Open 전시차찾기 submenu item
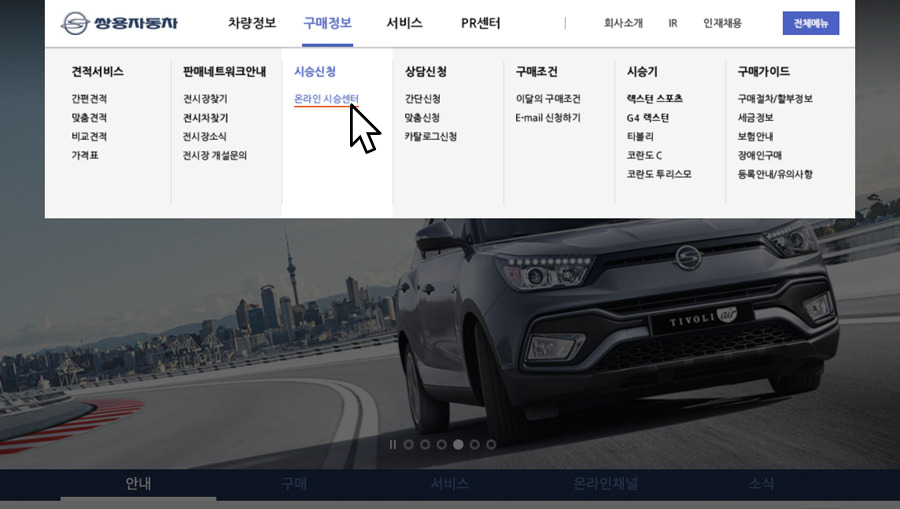The width and height of the screenshot is (900, 509). pos(205,118)
